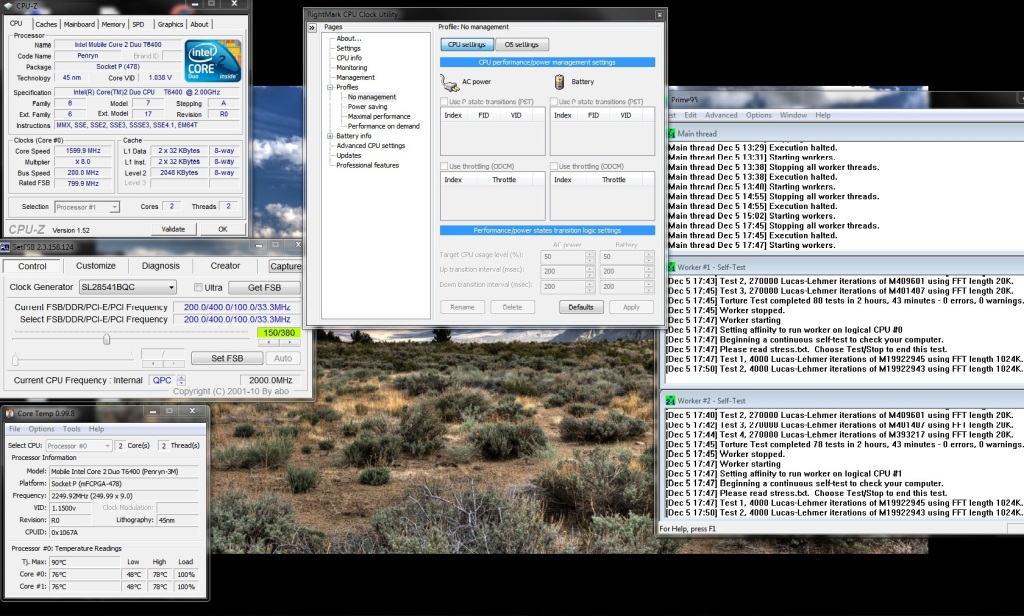The width and height of the screenshot is (1024, 616).
Task: Click the collapse pages arrow icon in RightMark
Action: tap(312, 27)
